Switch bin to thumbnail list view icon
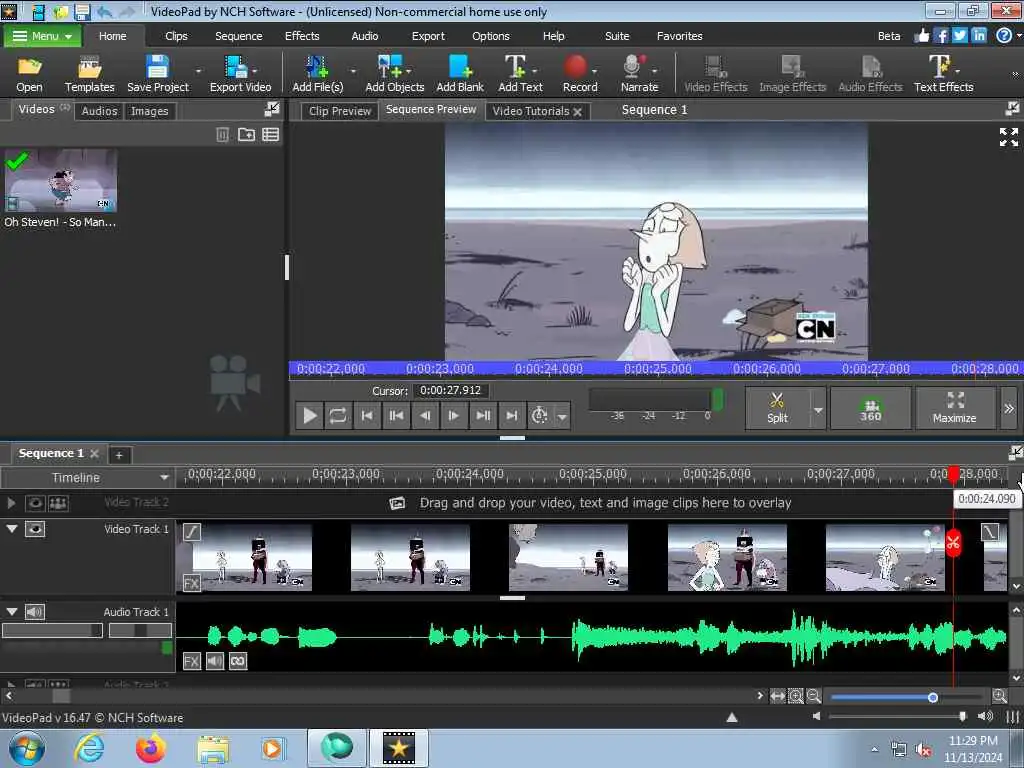This screenshot has height=768, width=1024. [x=270, y=135]
